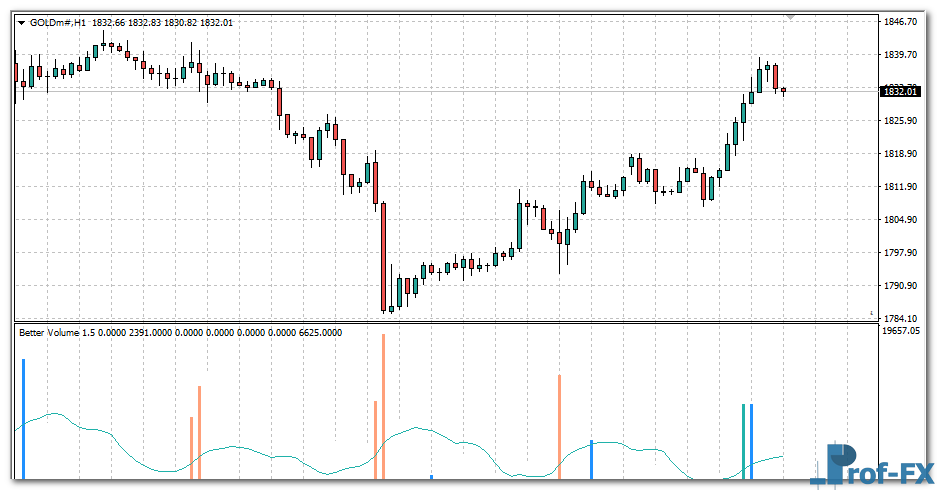Click the current price tag 1832.01

pos(899,92)
